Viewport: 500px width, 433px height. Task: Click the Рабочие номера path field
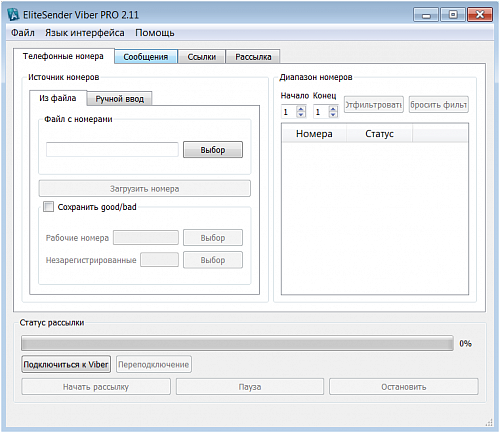[146, 238]
